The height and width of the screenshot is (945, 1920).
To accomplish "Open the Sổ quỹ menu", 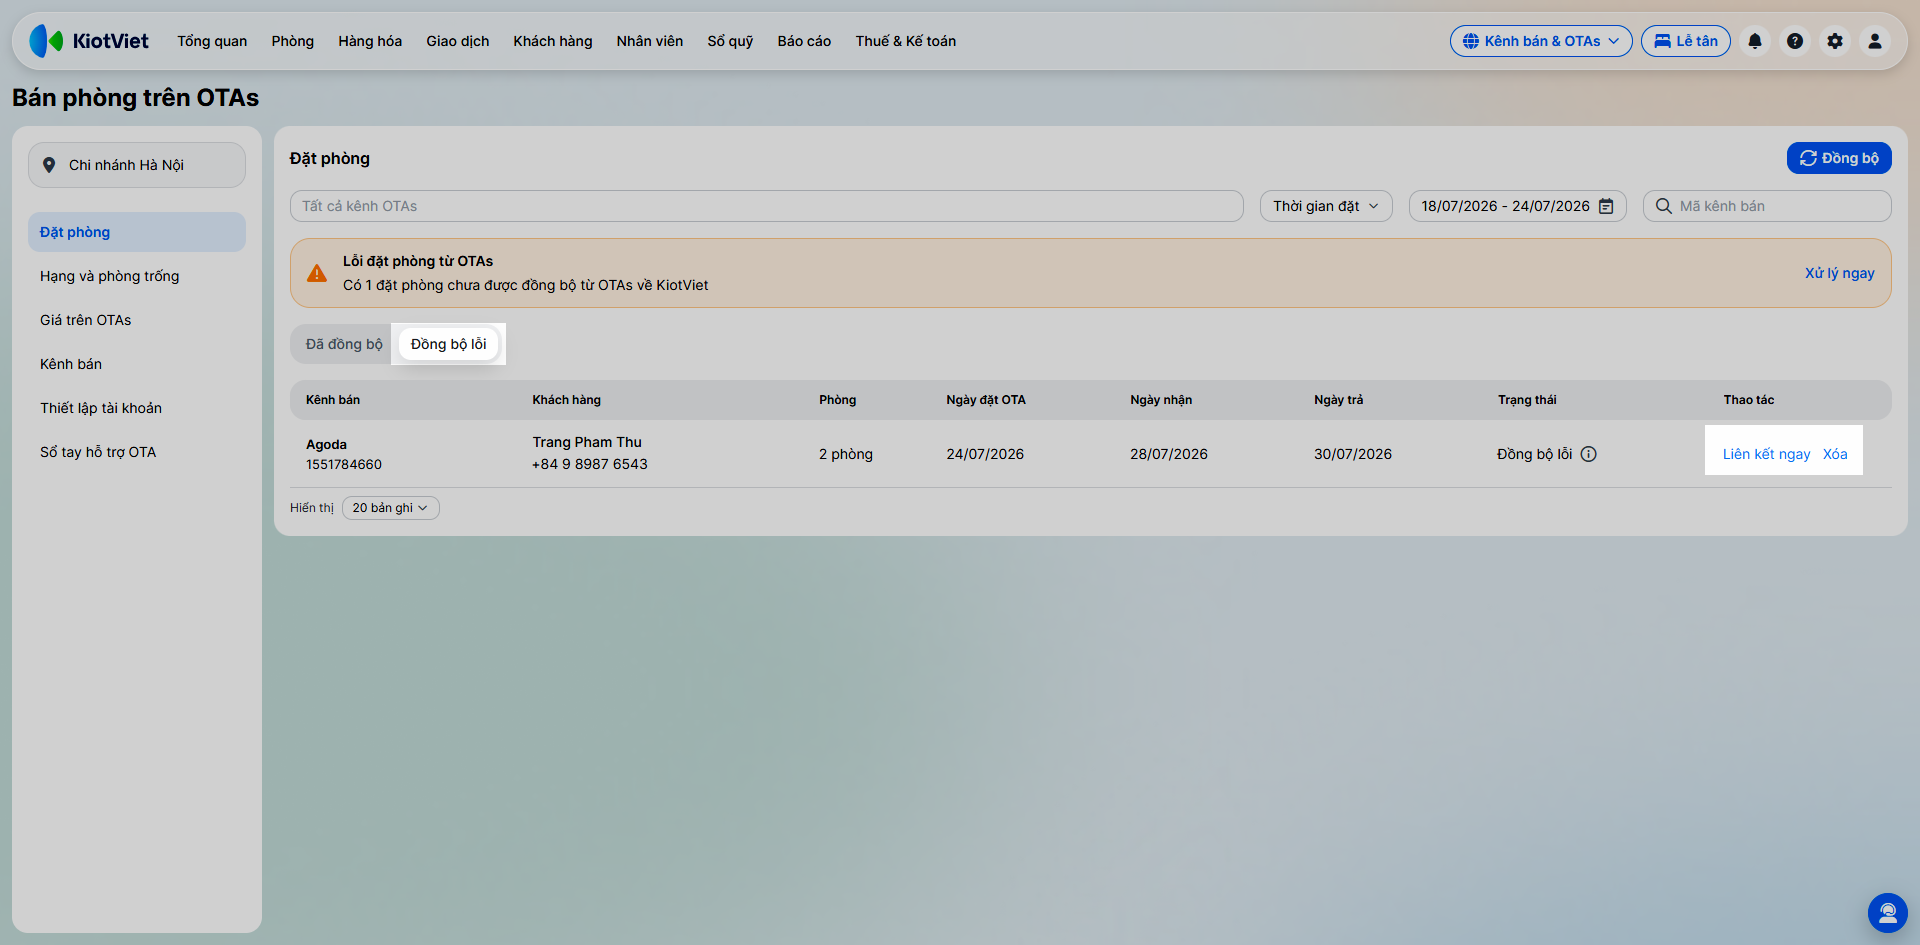I will tap(730, 41).
